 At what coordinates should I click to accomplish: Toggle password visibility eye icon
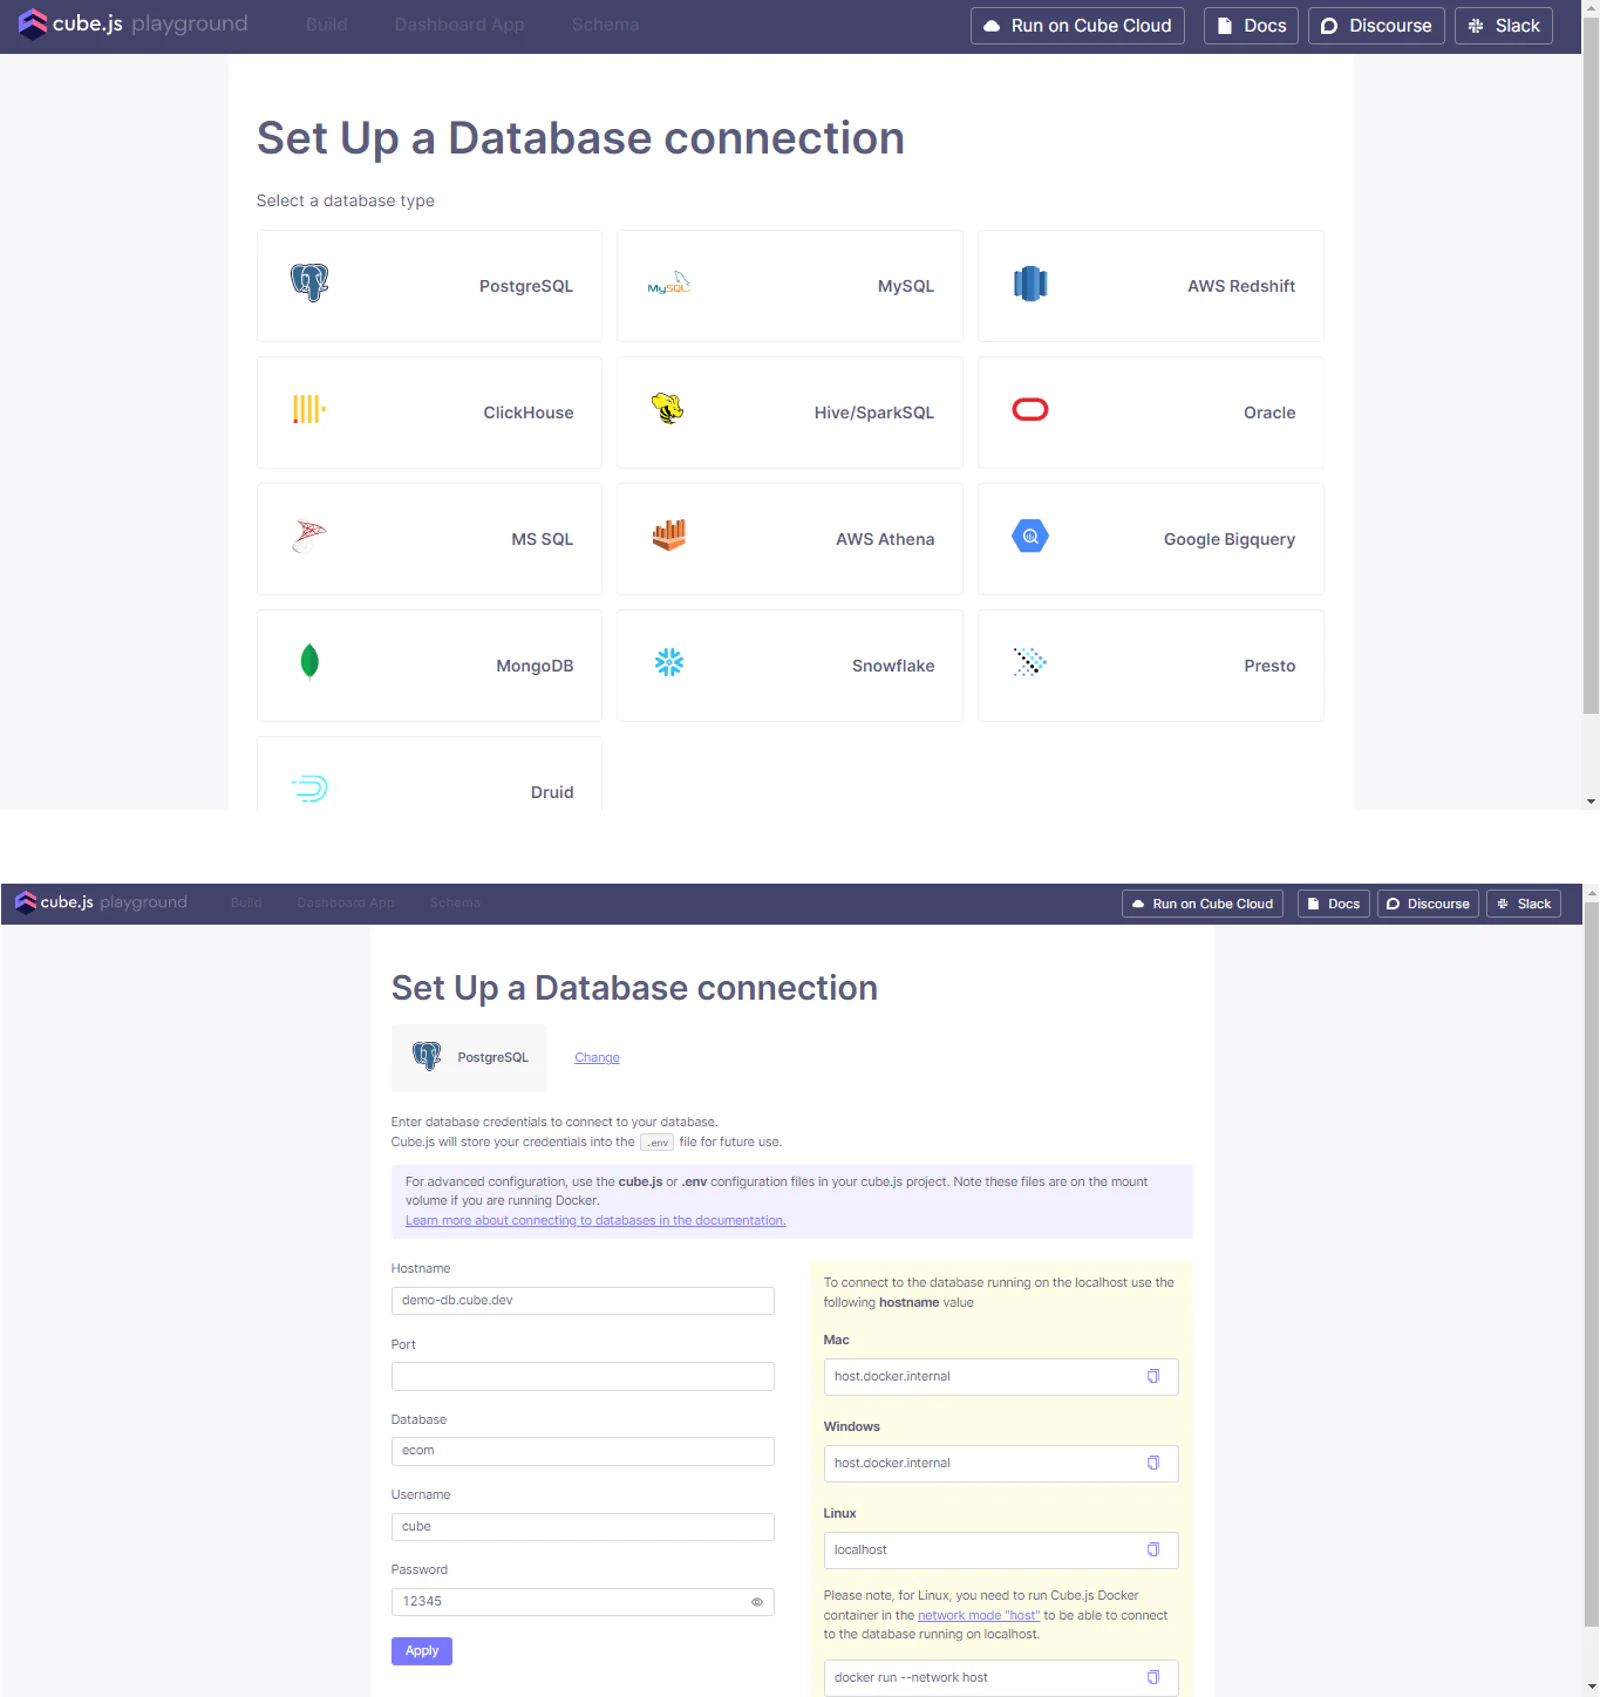click(757, 1603)
